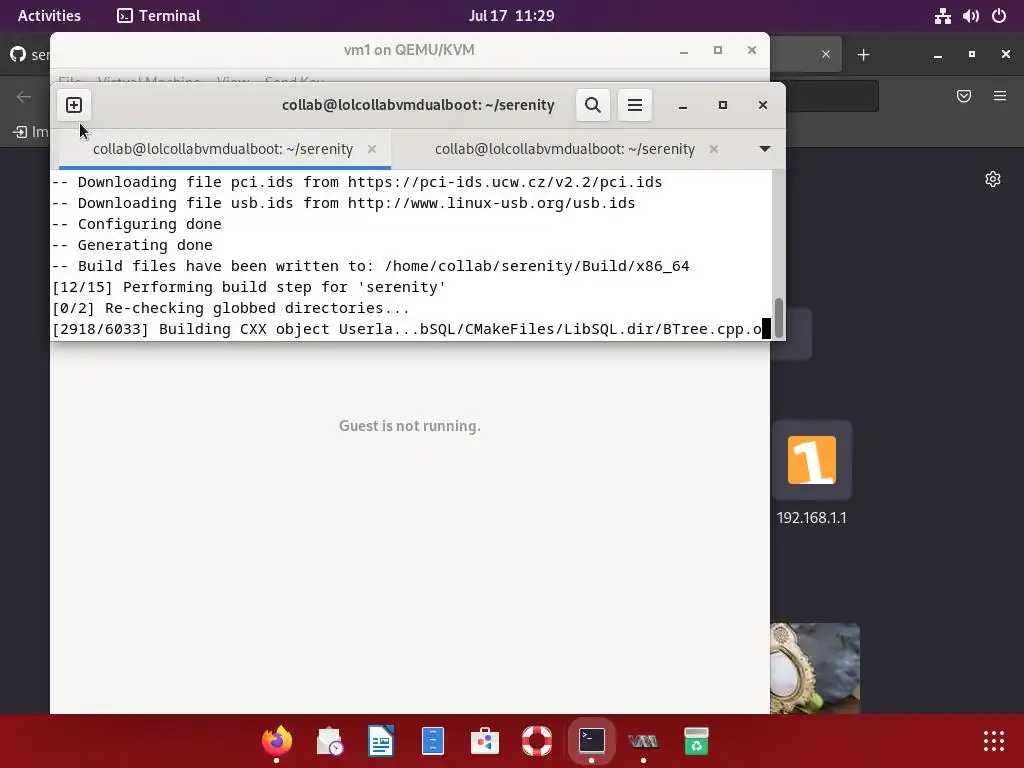Screen dimensions: 1024x768
Task: Open Virtual Machine Manager from the dock
Action: [x=643, y=741]
